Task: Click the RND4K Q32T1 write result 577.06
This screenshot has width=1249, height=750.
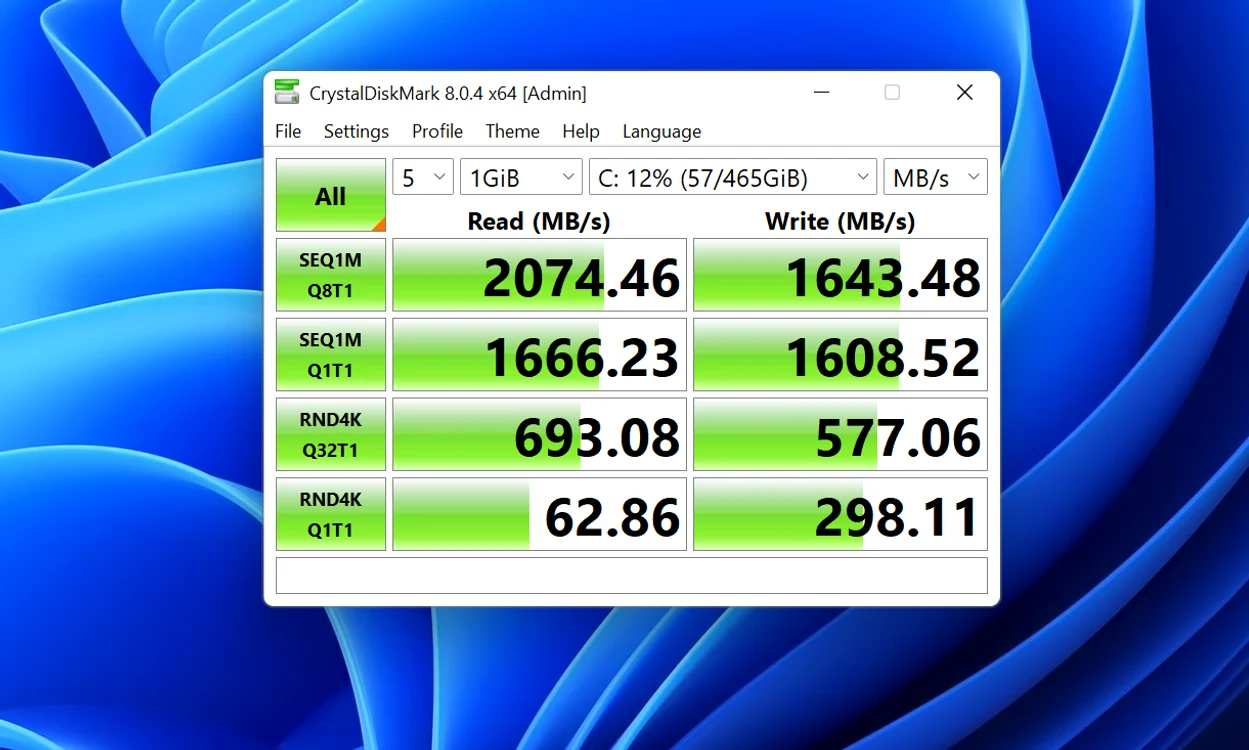Action: [840, 435]
